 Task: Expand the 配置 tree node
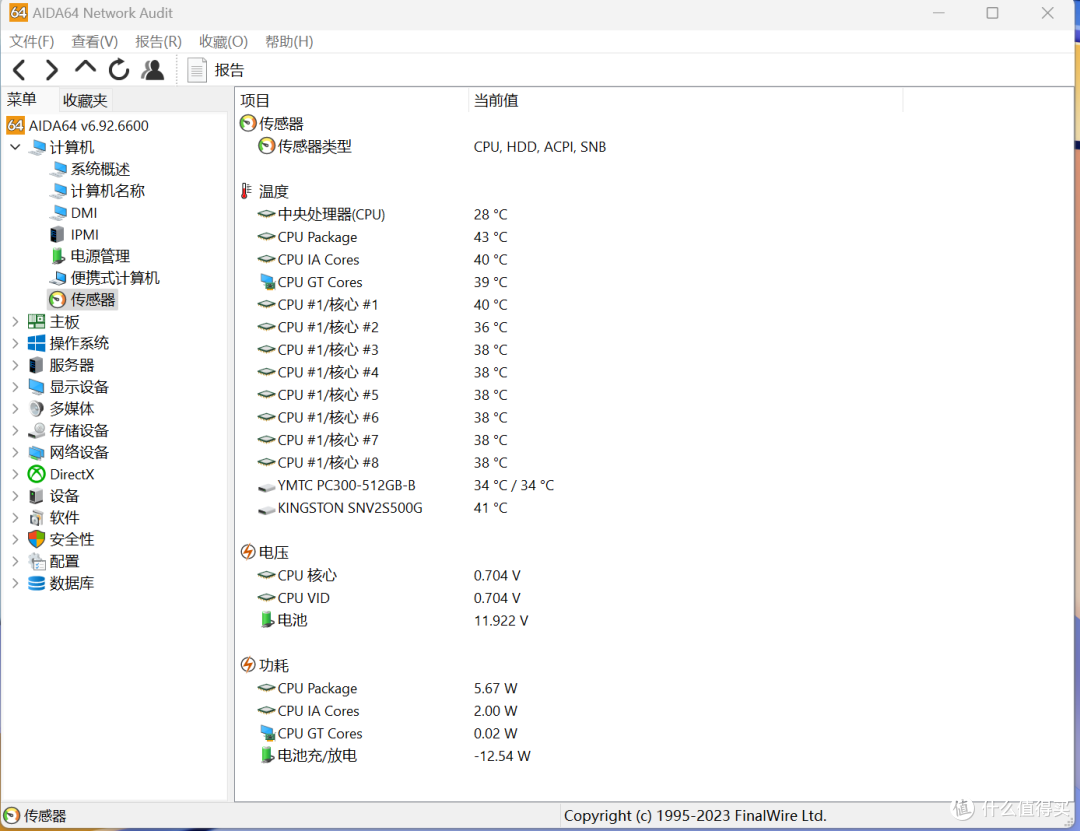click(x=15, y=562)
